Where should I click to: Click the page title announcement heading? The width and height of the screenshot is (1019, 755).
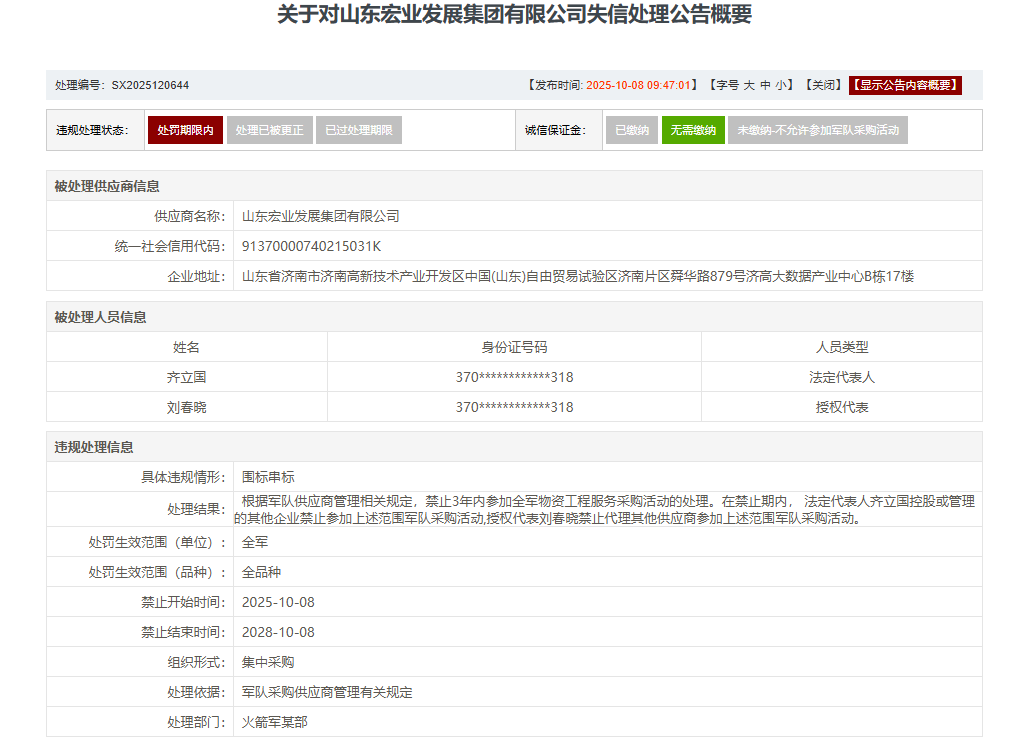coord(514,15)
